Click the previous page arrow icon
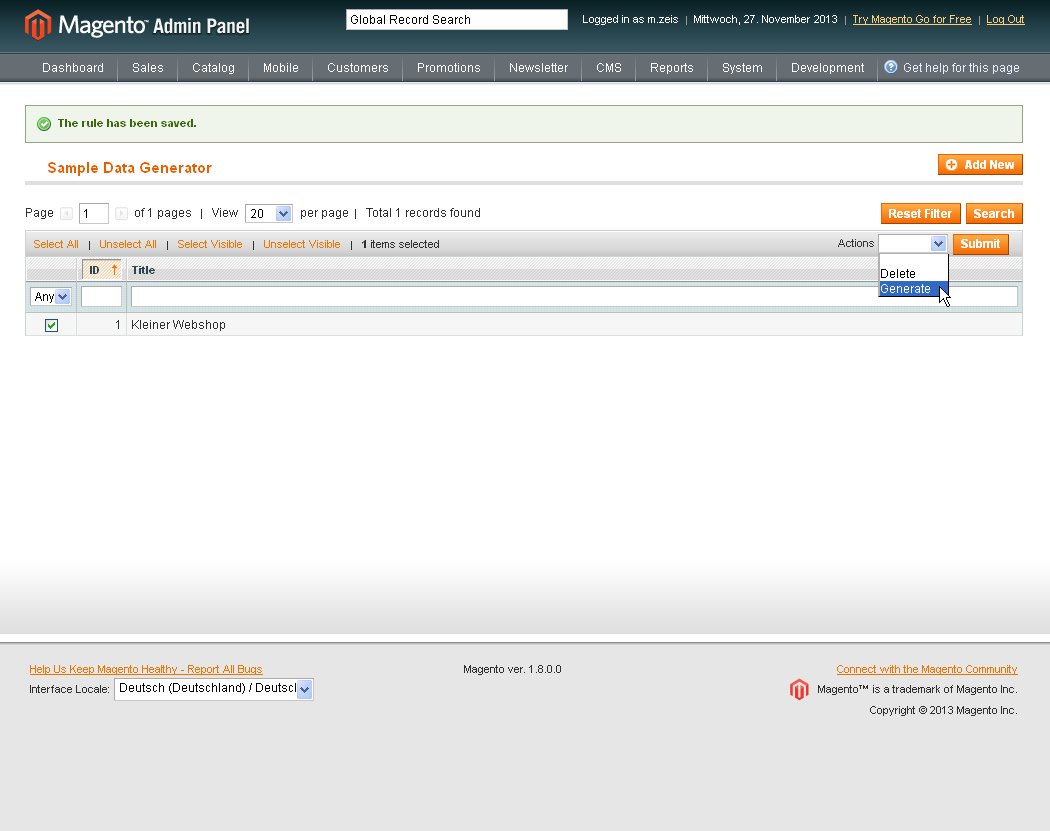Viewport: 1050px width, 831px height. point(67,213)
